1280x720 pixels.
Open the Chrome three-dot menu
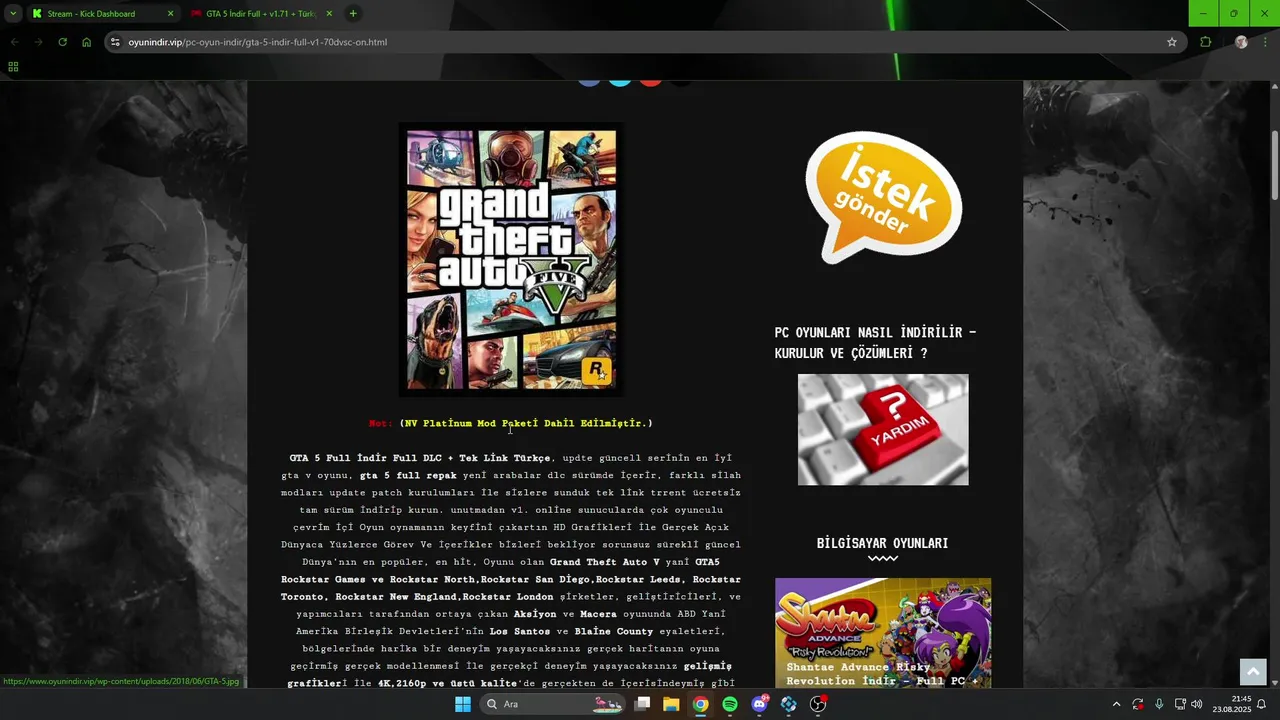tap(1266, 42)
